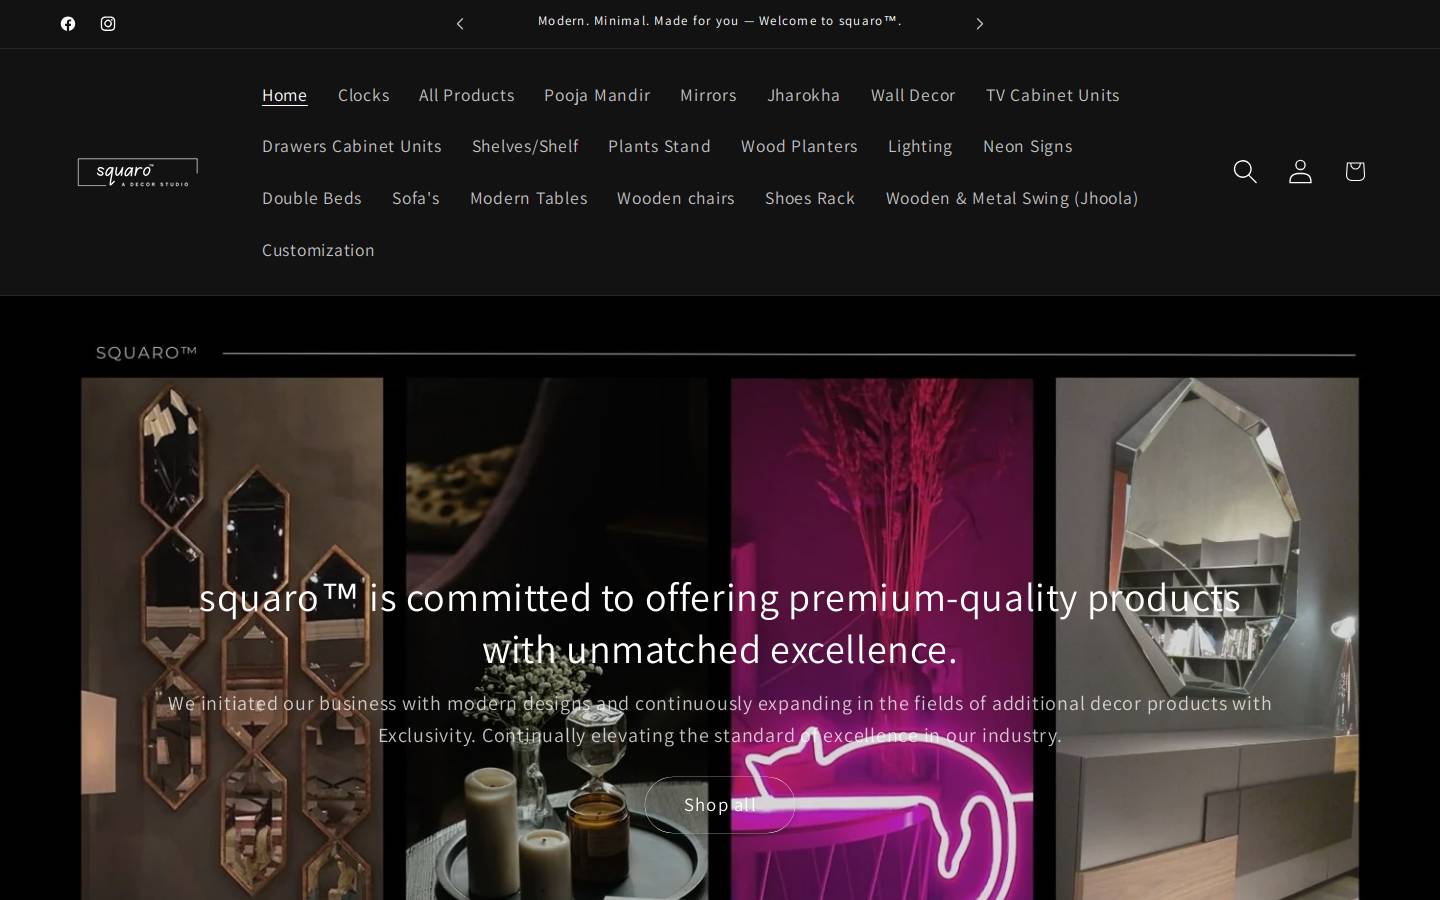Open the search magnifier icon
This screenshot has width=1440, height=900.
click(1245, 171)
